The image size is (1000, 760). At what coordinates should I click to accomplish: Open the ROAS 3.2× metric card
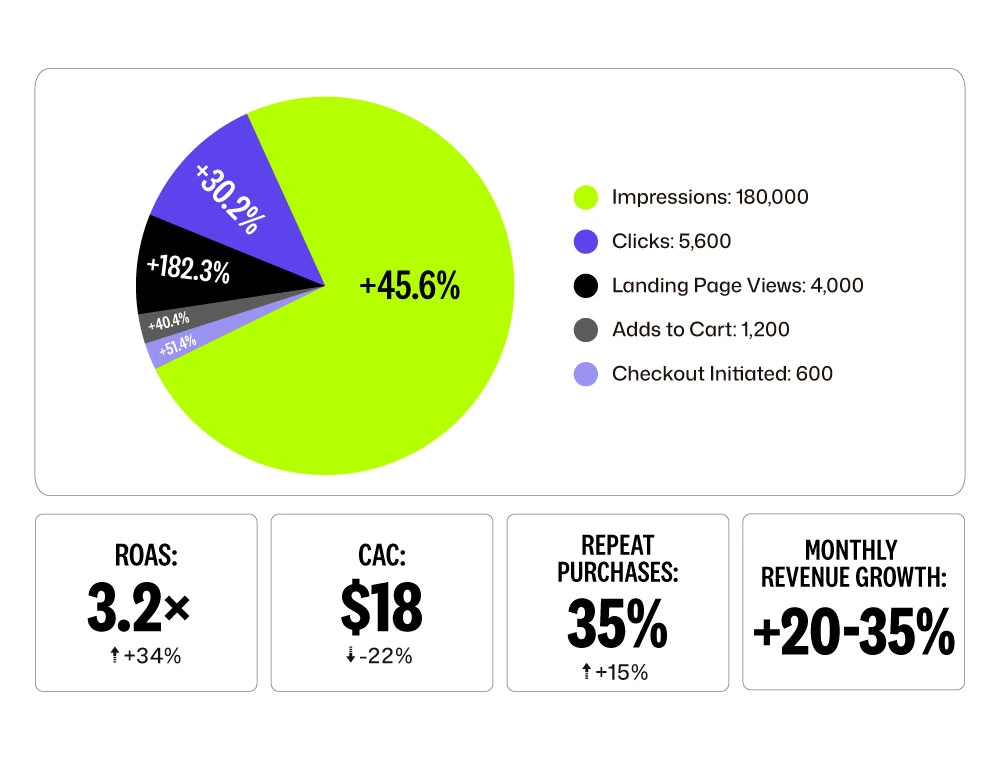pyautogui.click(x=146, y=602)
